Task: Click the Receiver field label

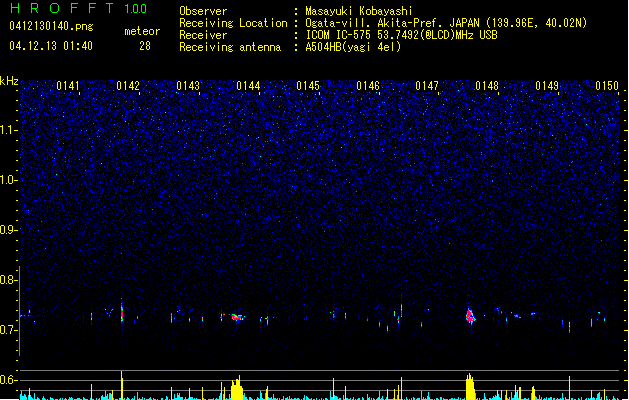Action: (x=203, y=35)
